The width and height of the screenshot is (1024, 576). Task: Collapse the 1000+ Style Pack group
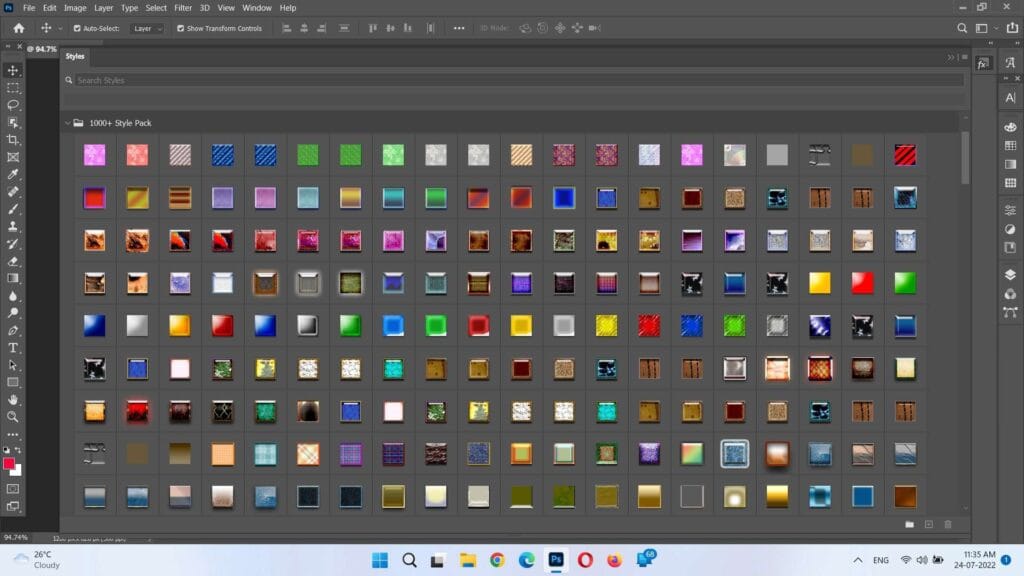tap(67, 123)
